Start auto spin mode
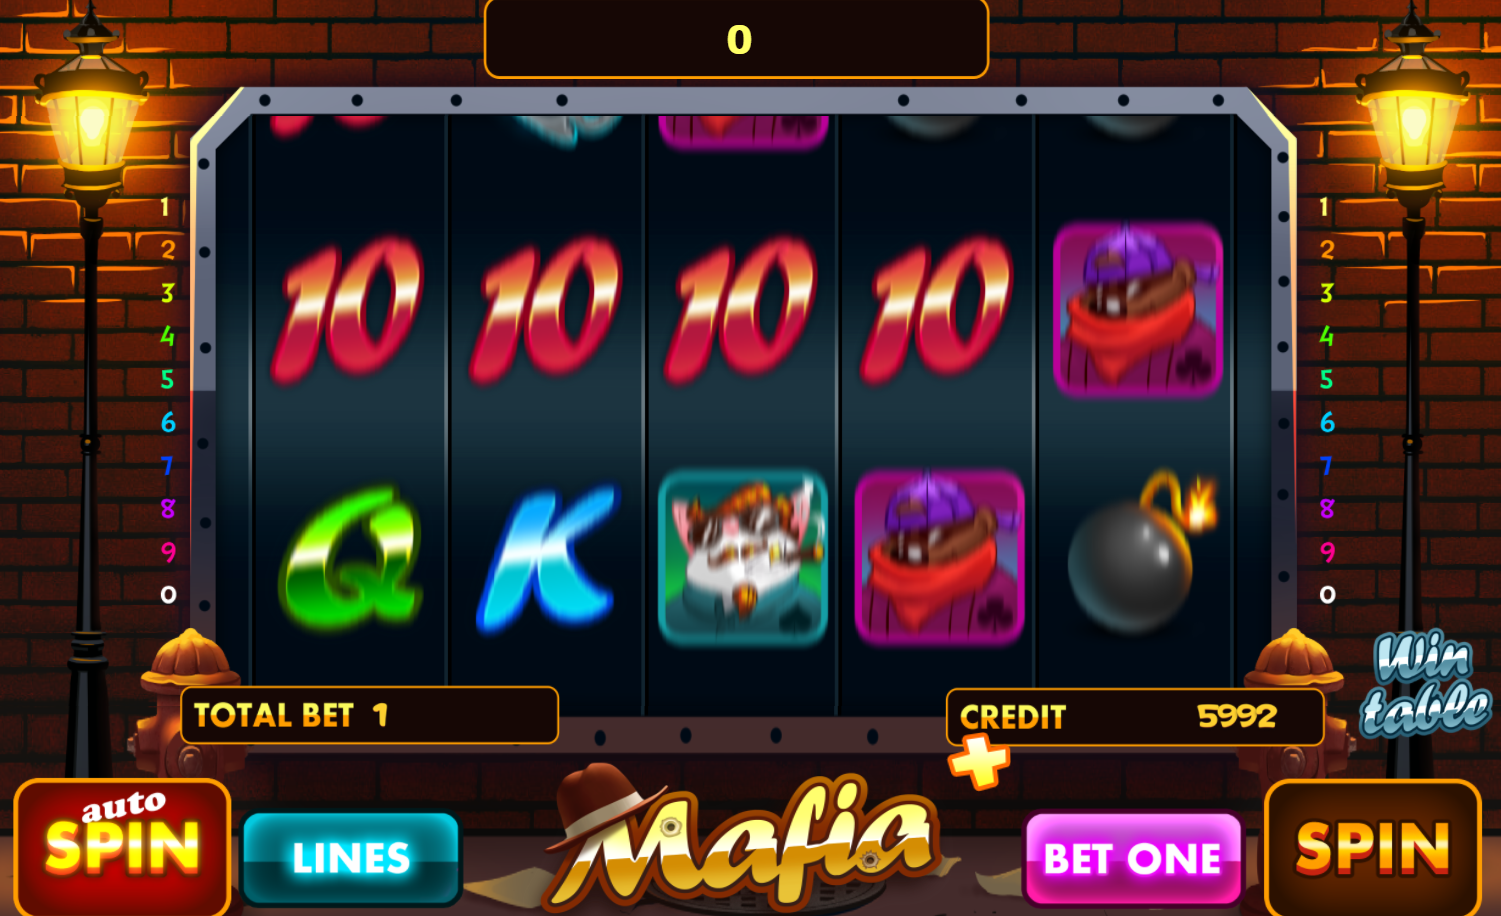The height and width of the screenshot is (916, 1501). [122, 847]
